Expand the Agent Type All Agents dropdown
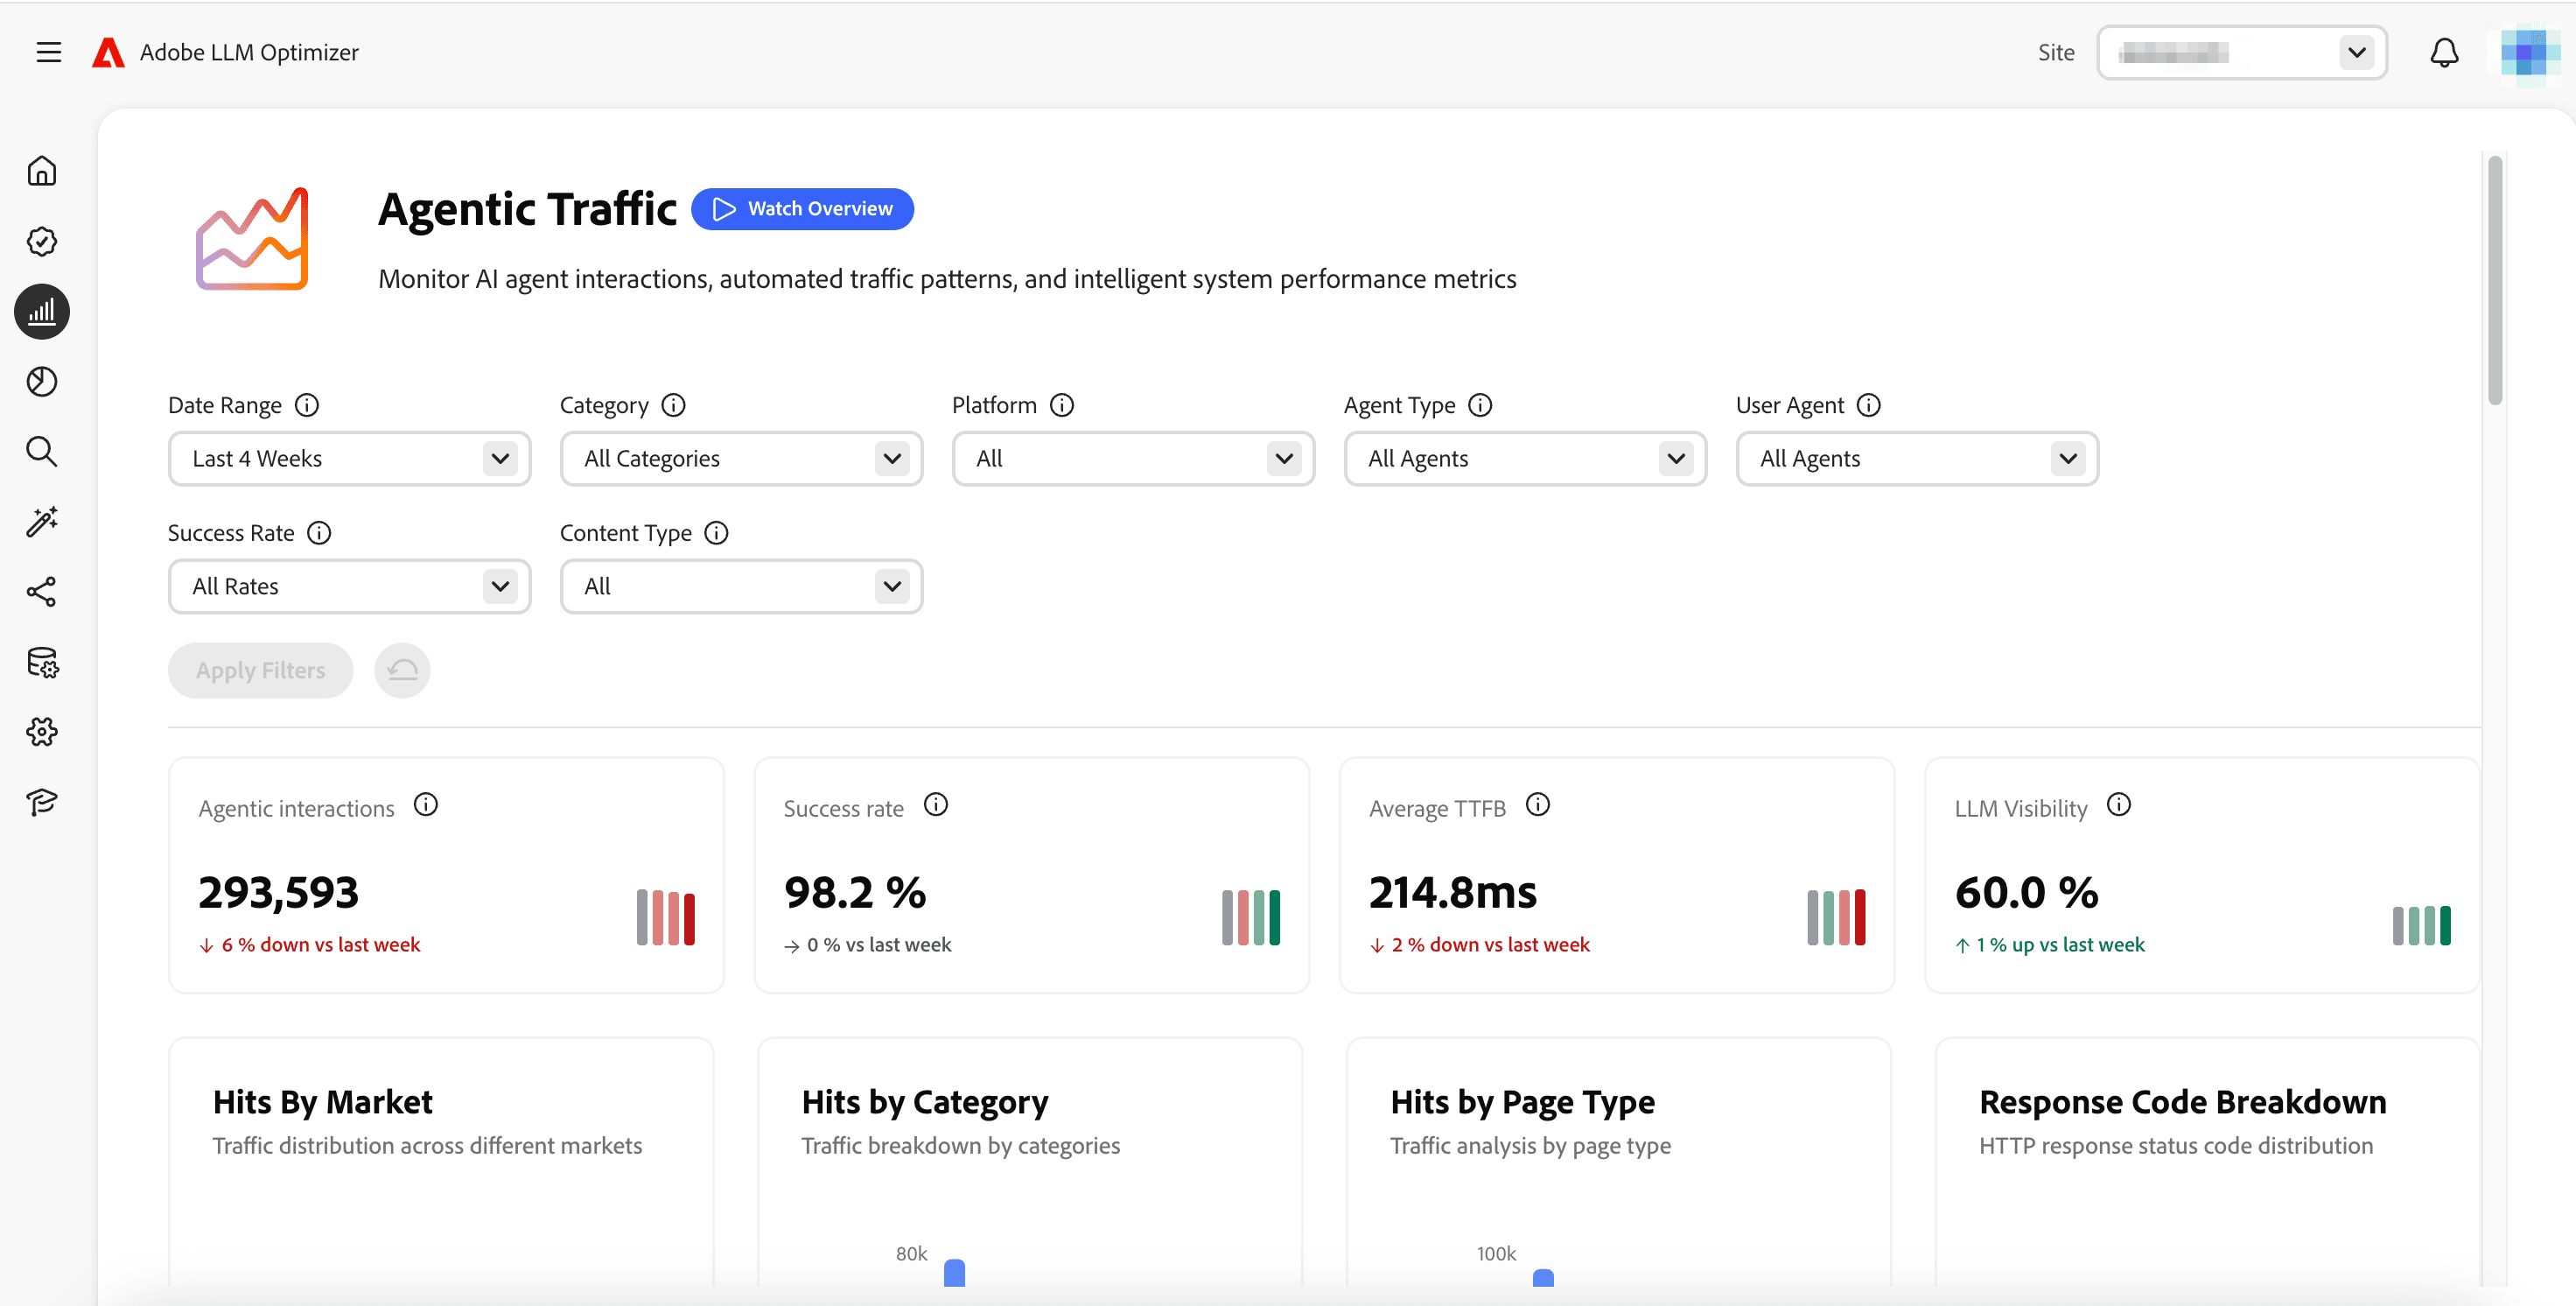 1525,459
